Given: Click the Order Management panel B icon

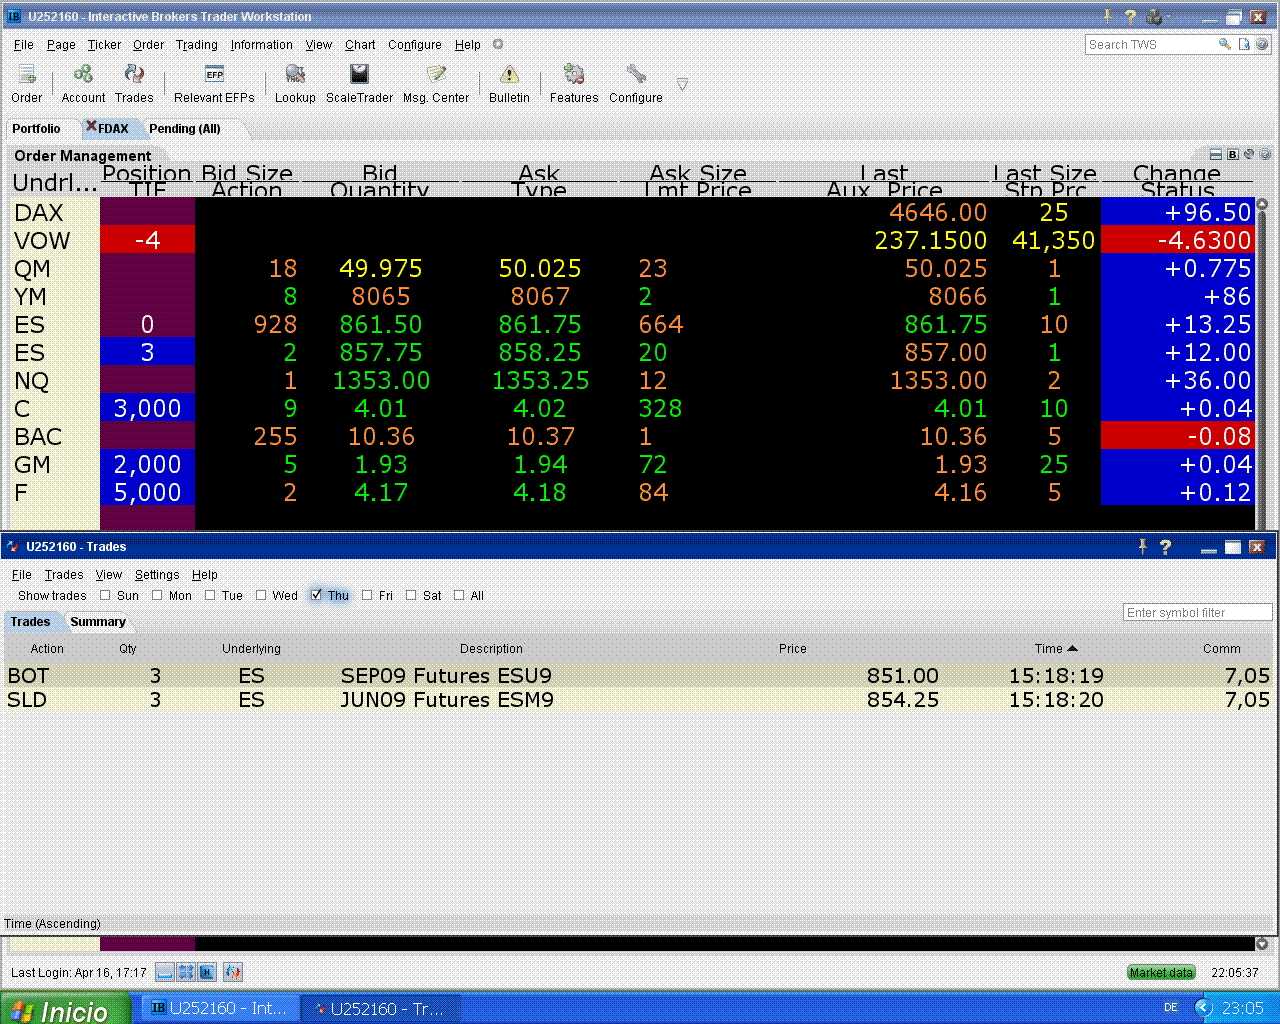Looking at the screenshot, I should 1233,154.
